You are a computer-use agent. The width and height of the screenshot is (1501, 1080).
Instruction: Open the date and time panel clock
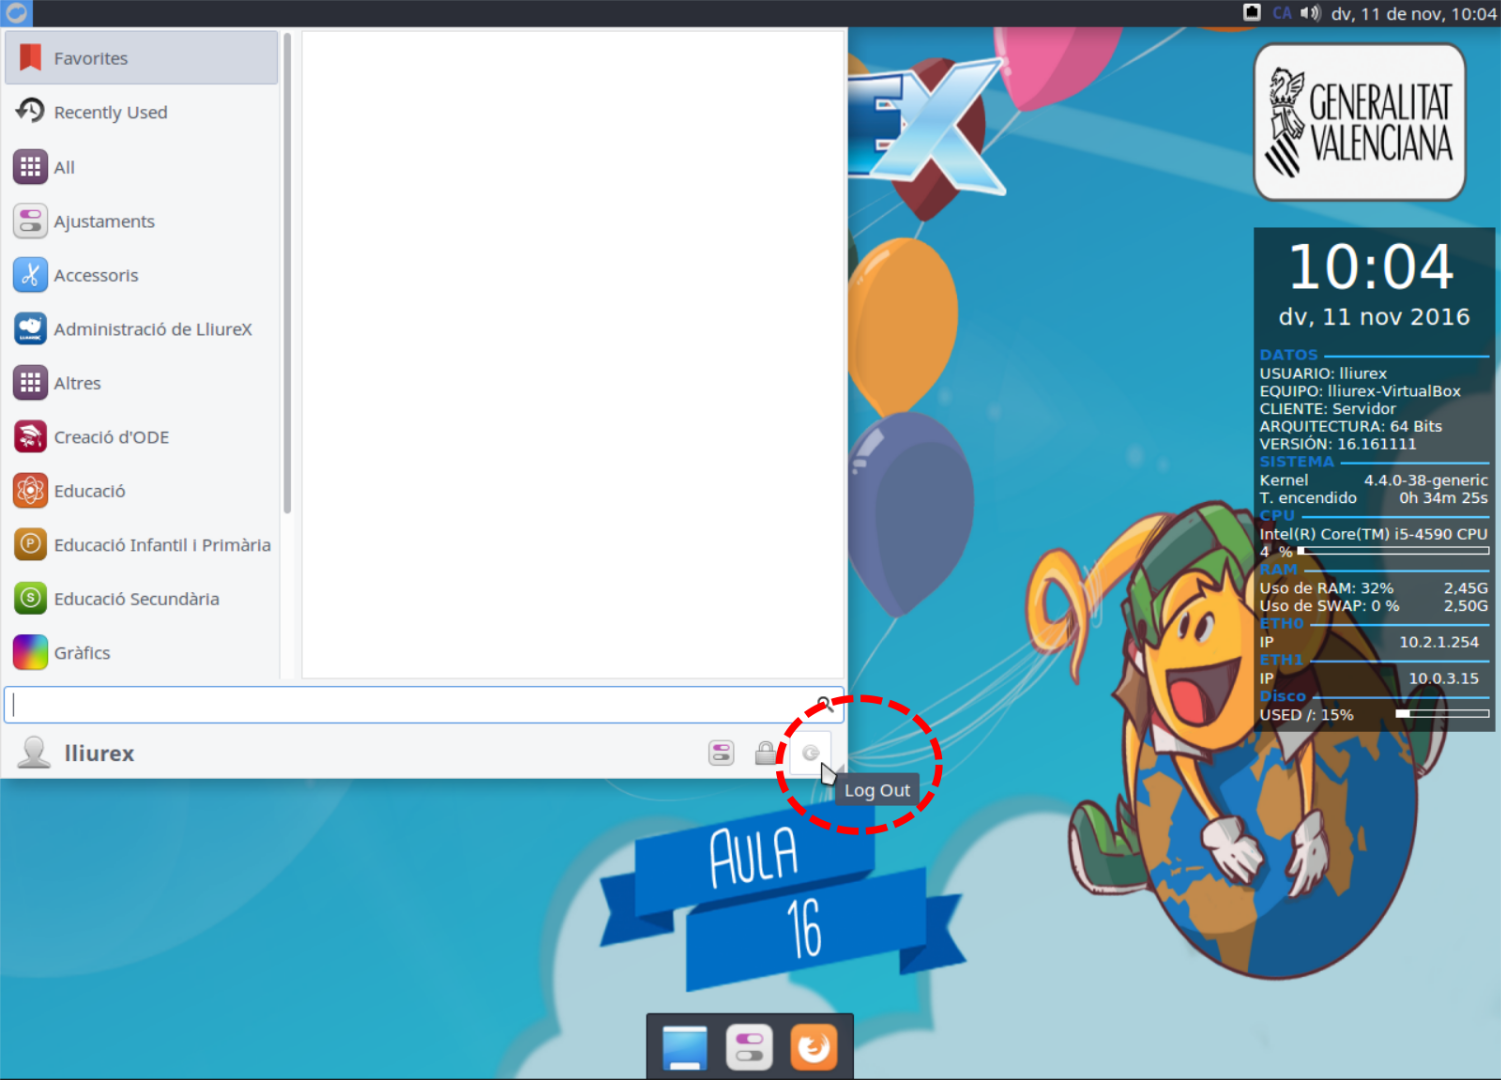[1413, 14]
